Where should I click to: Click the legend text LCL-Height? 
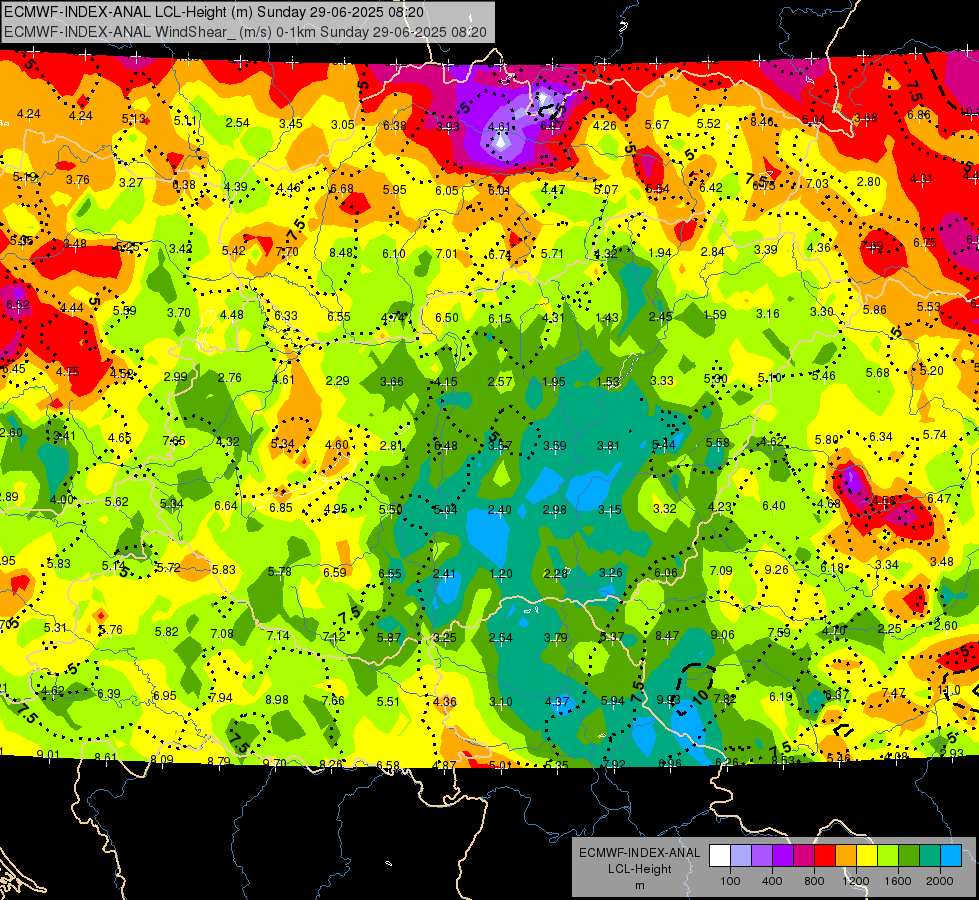click(639, 869)
